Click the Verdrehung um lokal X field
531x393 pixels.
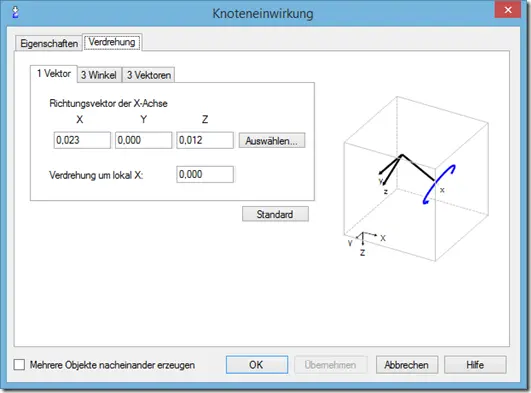pyautogui.click(x=205, y=174)
